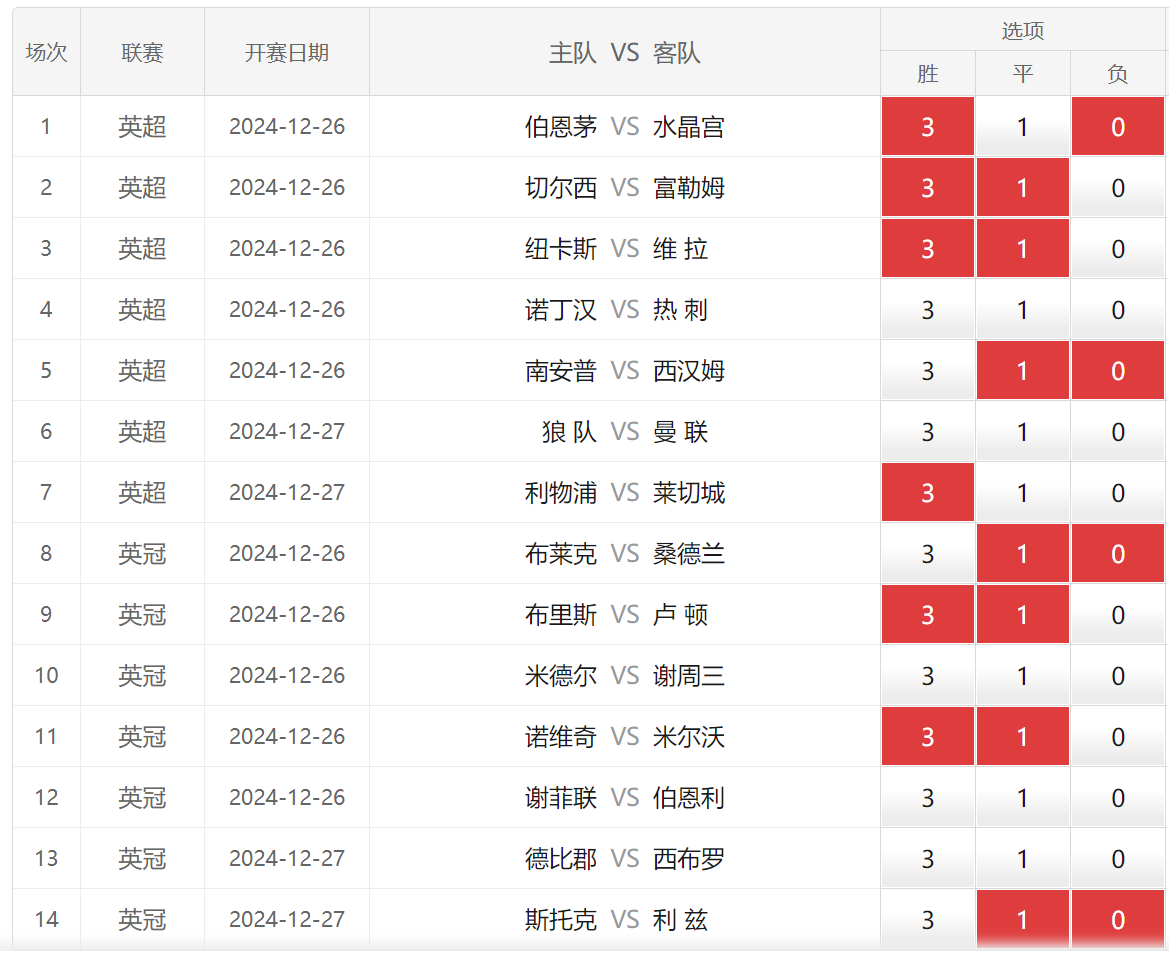Toggle loss option 0 for 南安普 vs 西汉姆

1118,371
